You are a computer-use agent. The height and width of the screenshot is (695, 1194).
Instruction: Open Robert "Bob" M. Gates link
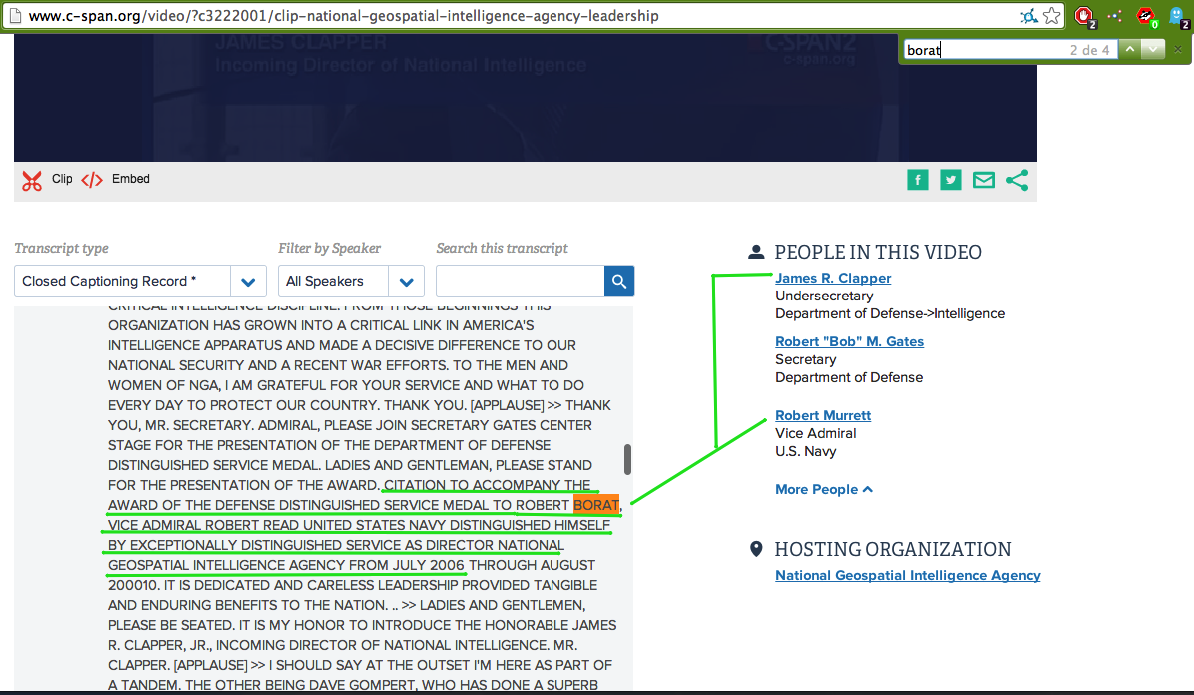[x=850, y=342]
